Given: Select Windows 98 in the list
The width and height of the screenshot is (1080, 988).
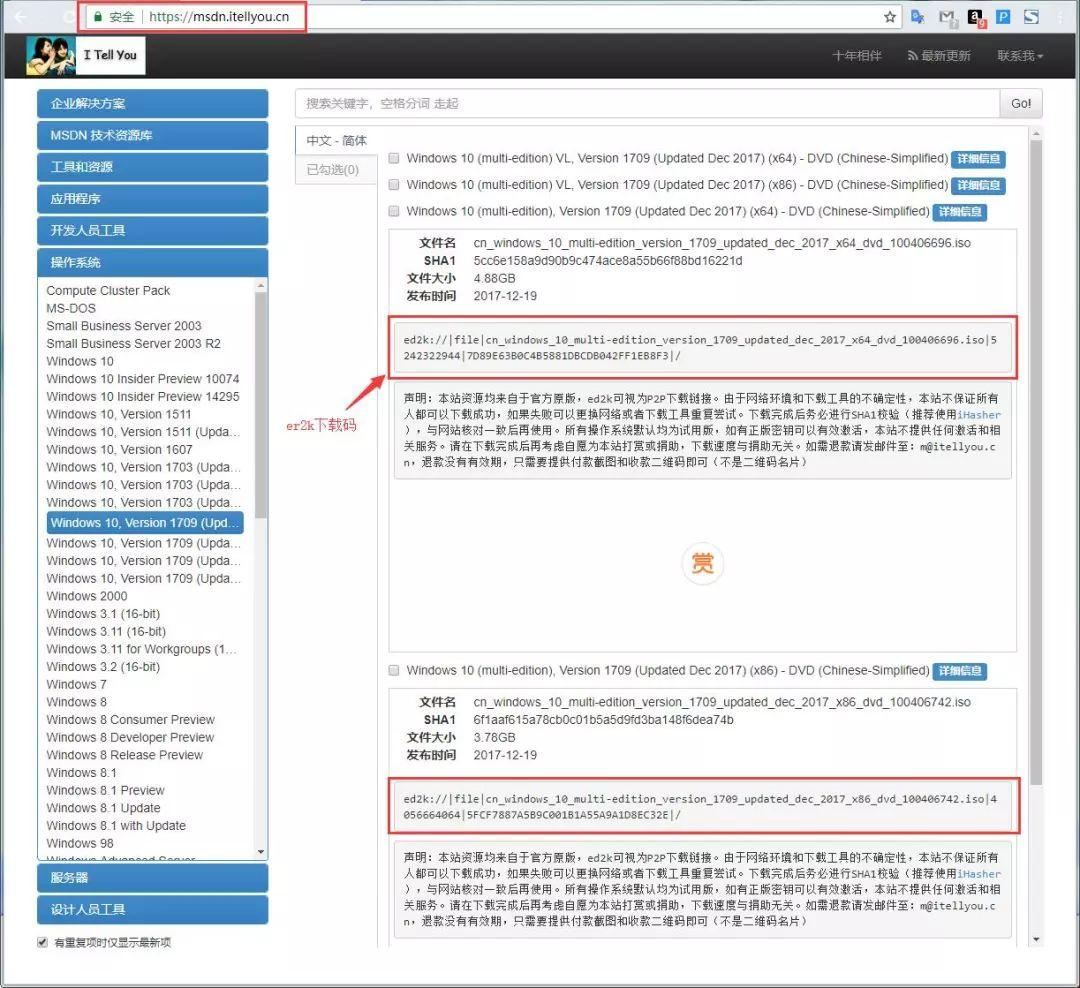Looking at the screenshot, I should tap(80, 843).
